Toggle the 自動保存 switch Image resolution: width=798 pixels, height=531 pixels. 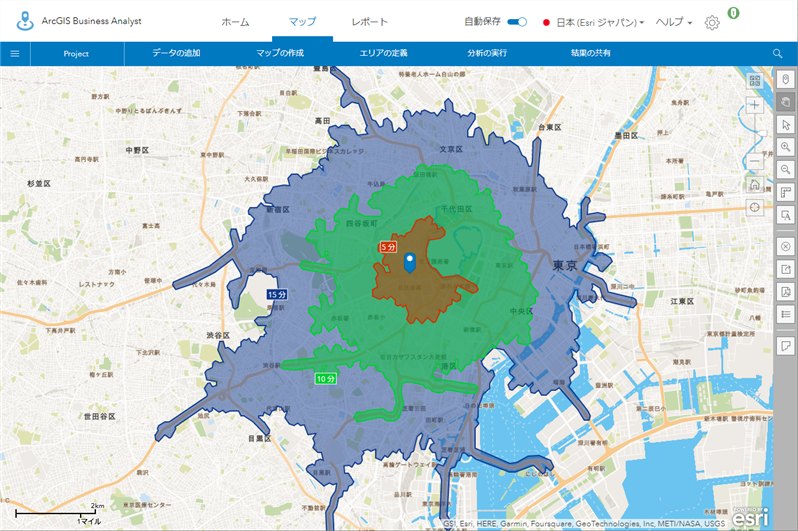click(517, 22)
